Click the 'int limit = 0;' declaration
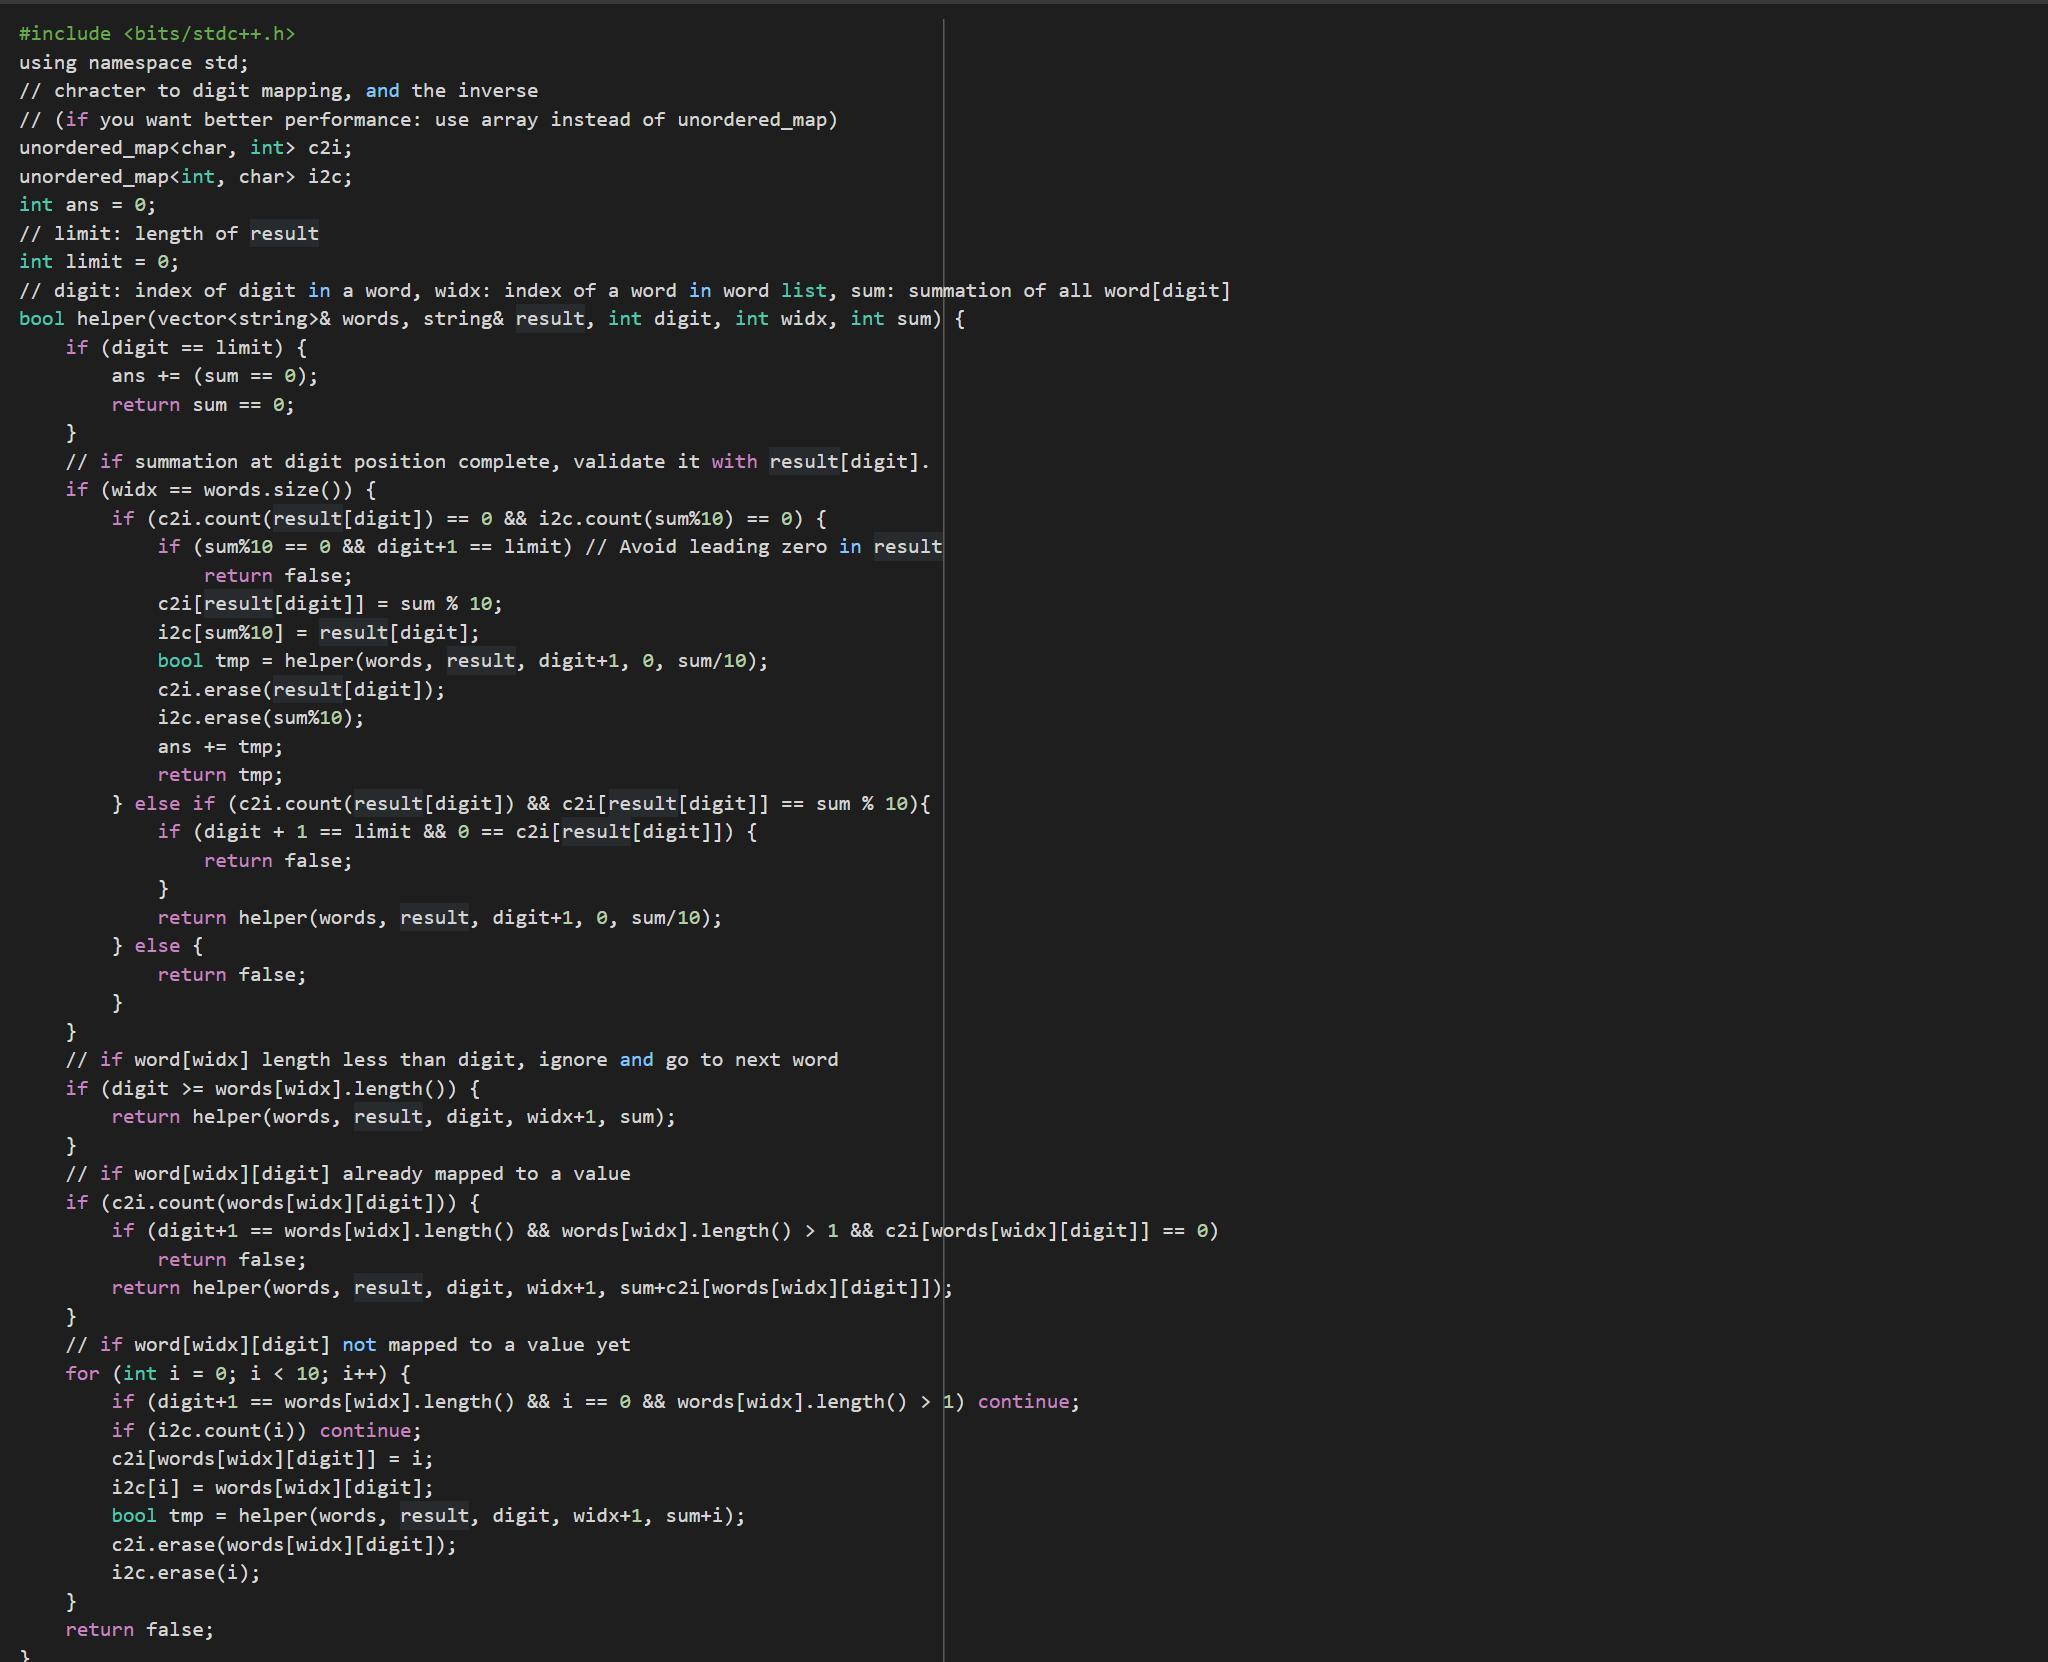 (x=98, y=262)
